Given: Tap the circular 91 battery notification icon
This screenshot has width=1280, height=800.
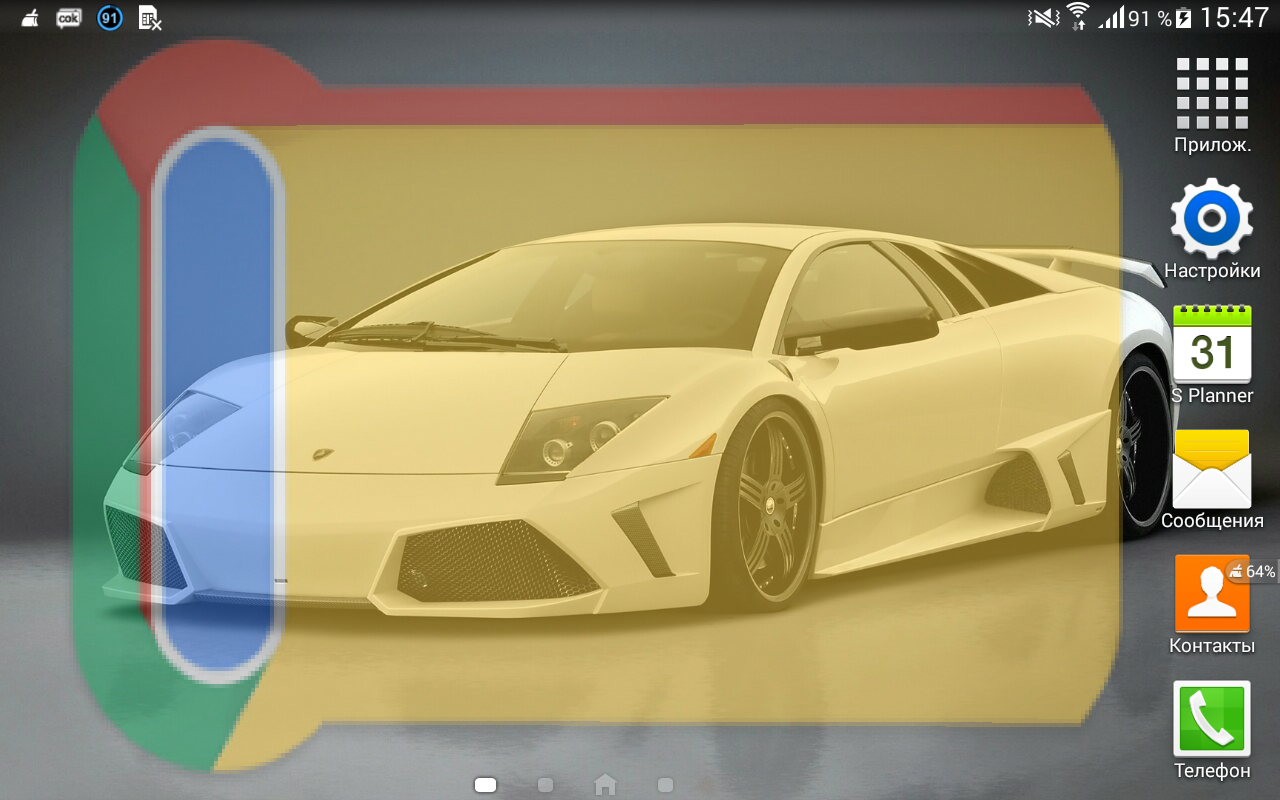Looking at the screenshot, I should click(110, 18).
